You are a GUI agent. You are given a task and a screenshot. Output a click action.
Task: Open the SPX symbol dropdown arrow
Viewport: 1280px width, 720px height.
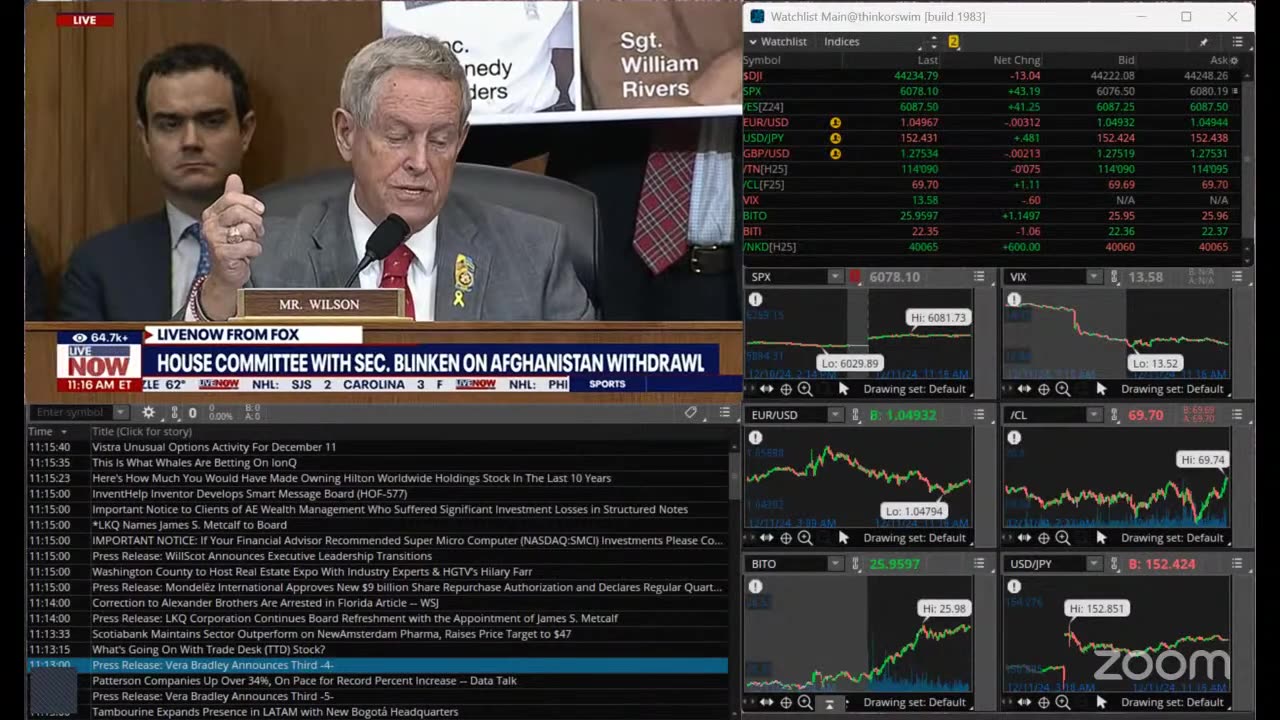pyautogui.click(x=835, y=277)
